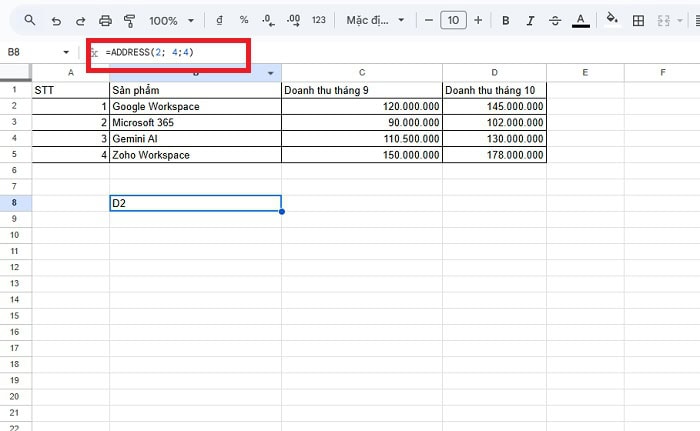Select column C header
This screenshot has height=431, width=700.
362,72
